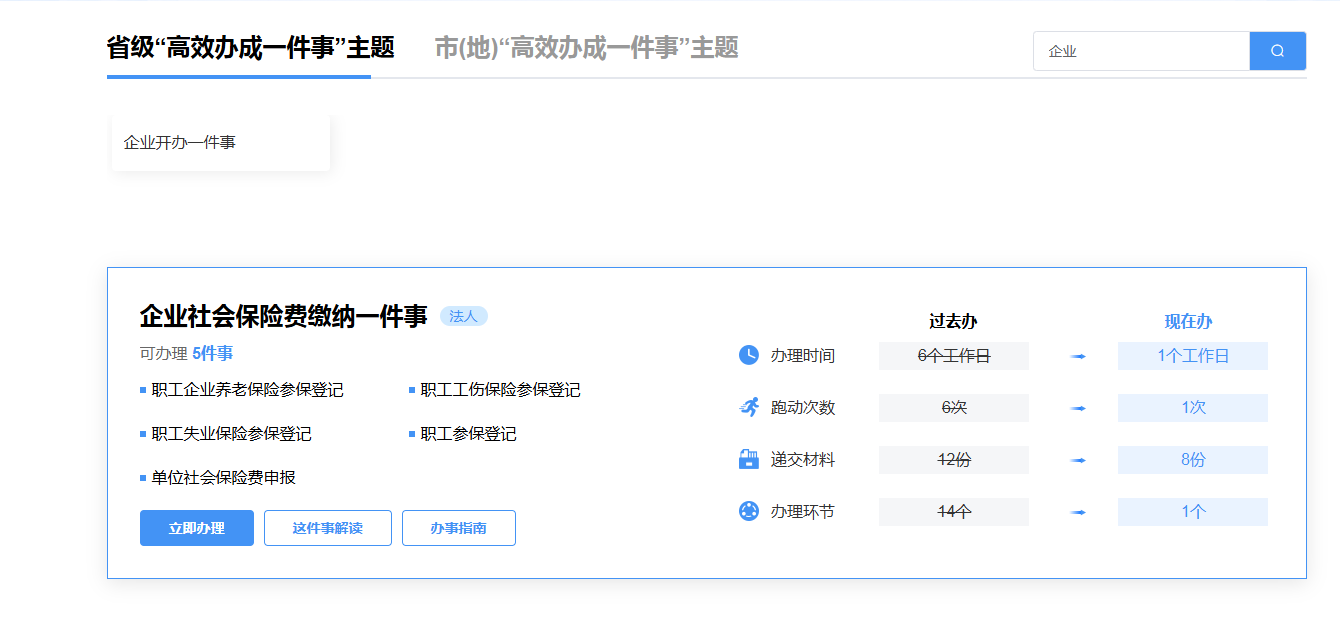Click the circular icon beside 办理环节
This screenshot has height=618, width=1340.
tap(748, 511)
